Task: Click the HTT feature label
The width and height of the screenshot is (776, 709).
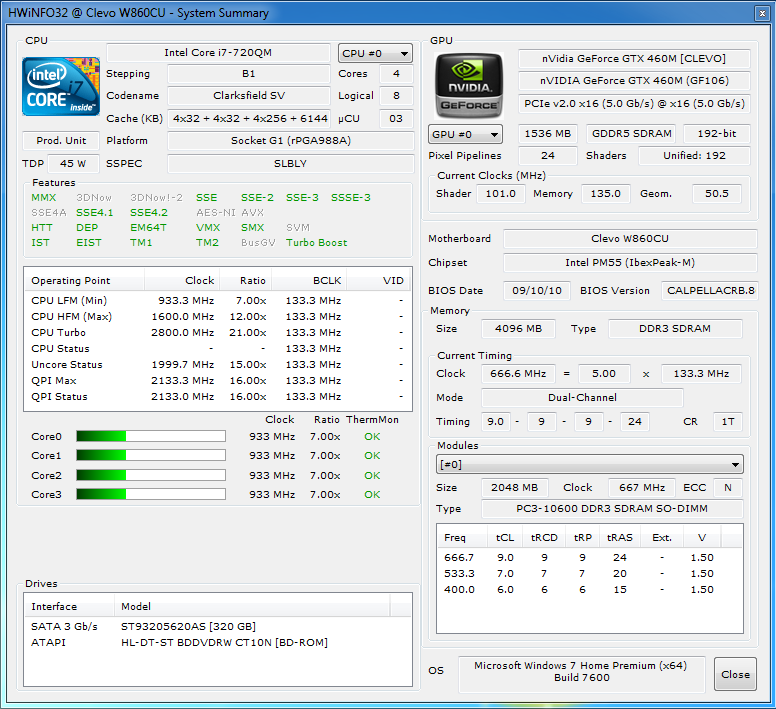Action: point(42,228)
